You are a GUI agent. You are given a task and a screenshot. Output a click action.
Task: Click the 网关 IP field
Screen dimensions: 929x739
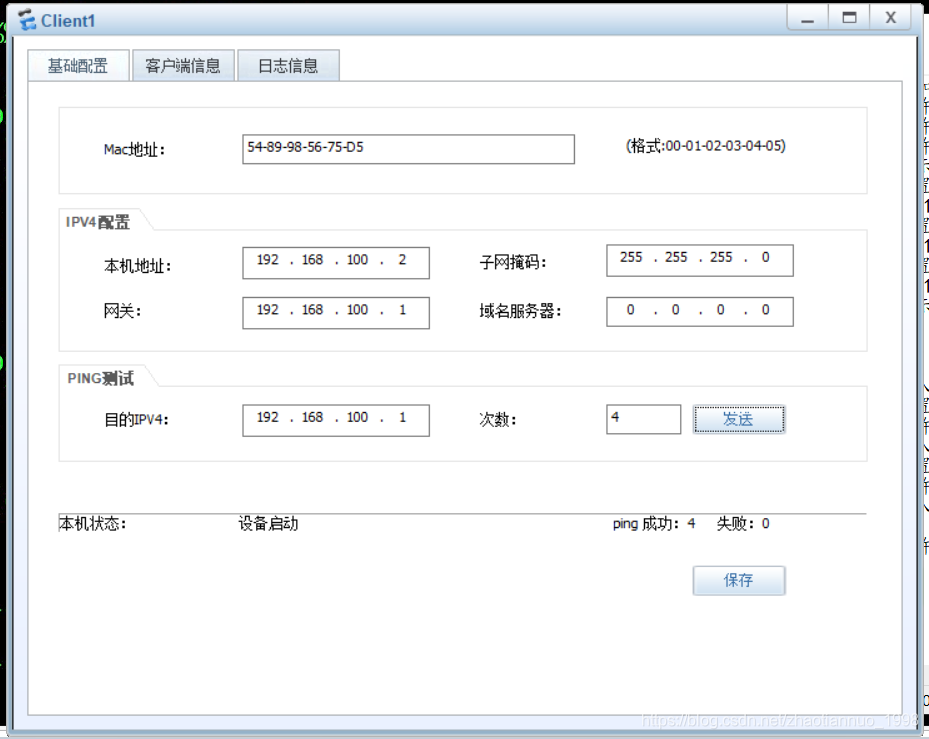336,312
